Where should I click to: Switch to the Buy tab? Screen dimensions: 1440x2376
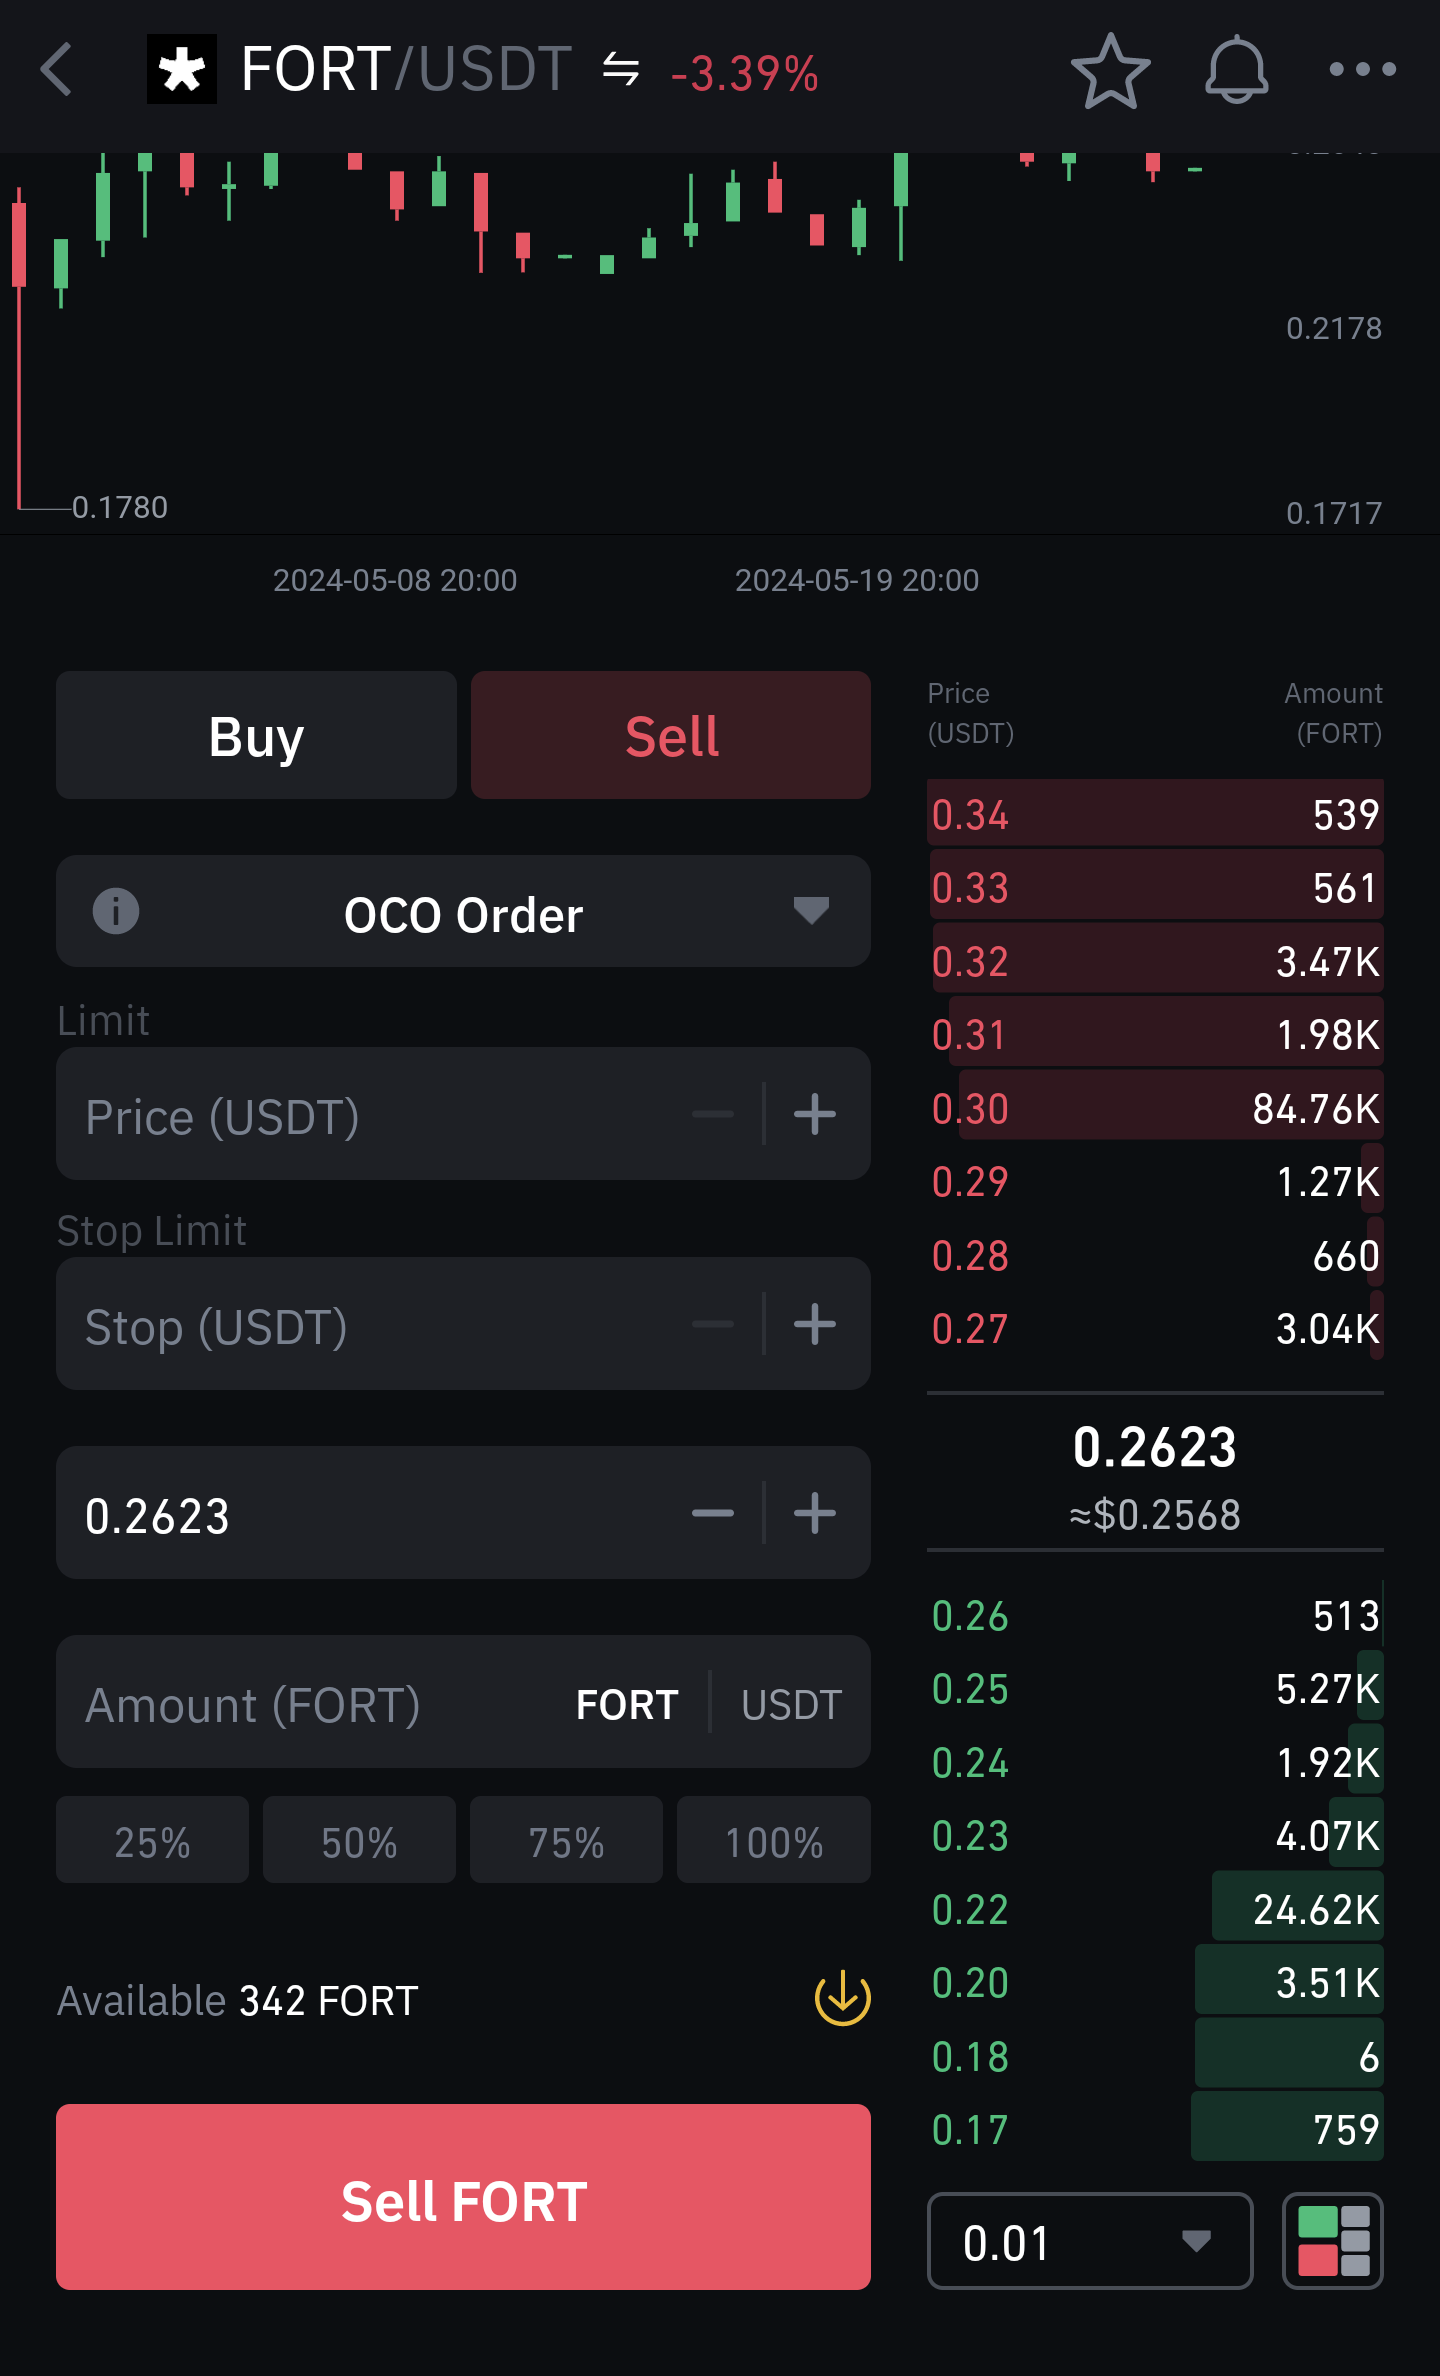tap(256, 736)
